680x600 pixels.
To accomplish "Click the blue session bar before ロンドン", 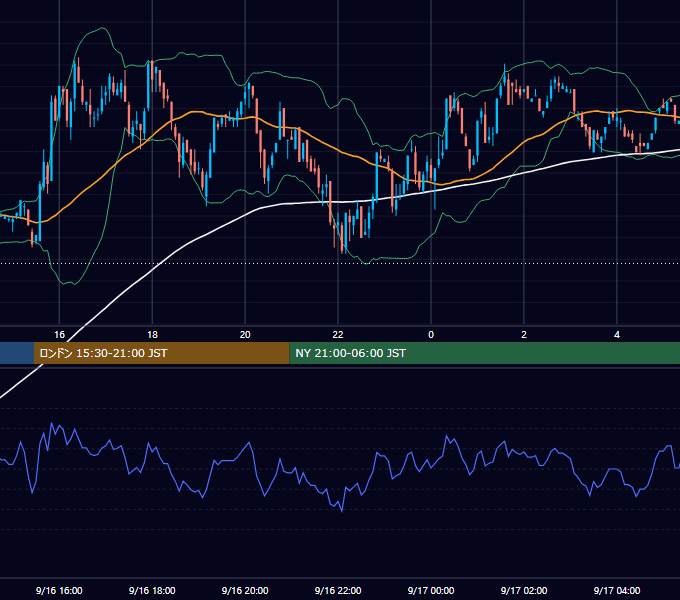I will click(x=17, y=353).
